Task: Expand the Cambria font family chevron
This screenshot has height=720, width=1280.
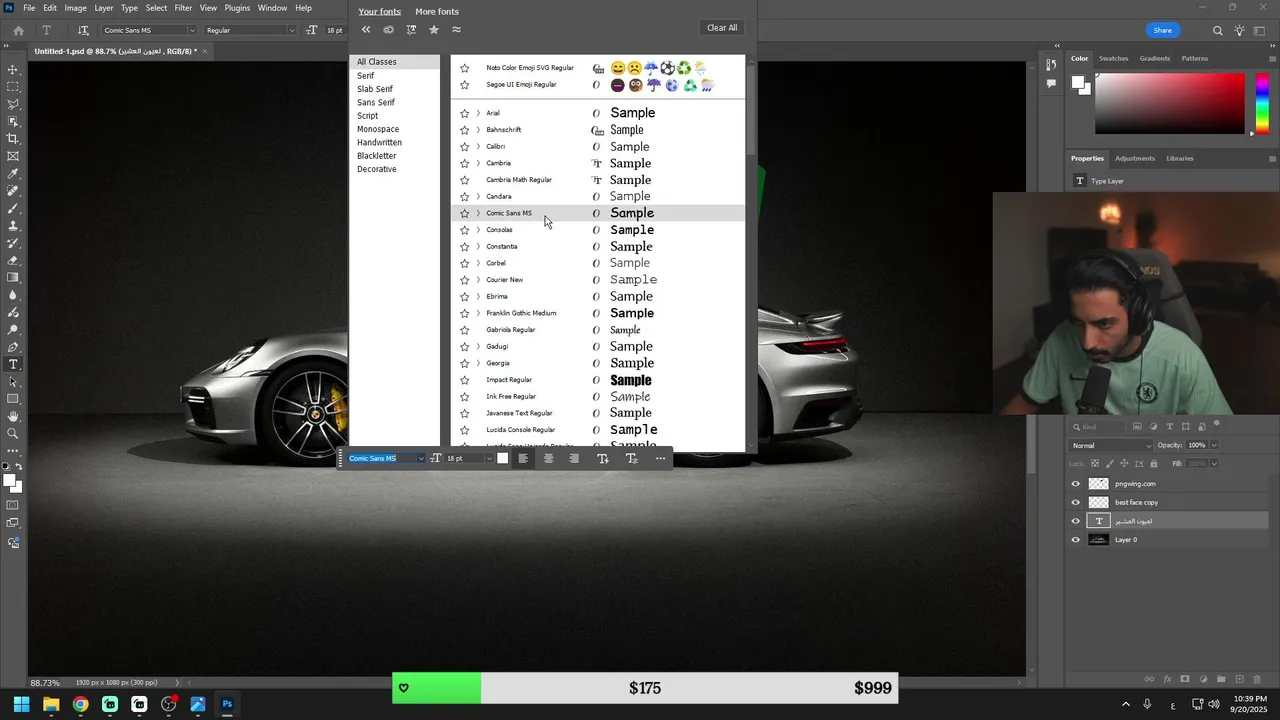Action: click(x=478, y=163)
